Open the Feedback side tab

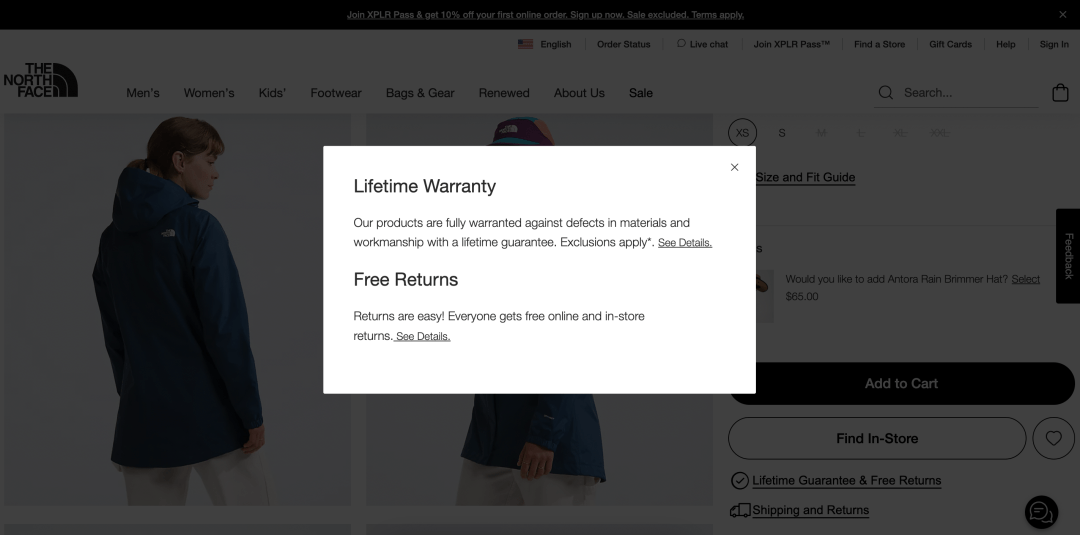[1068, 256]
